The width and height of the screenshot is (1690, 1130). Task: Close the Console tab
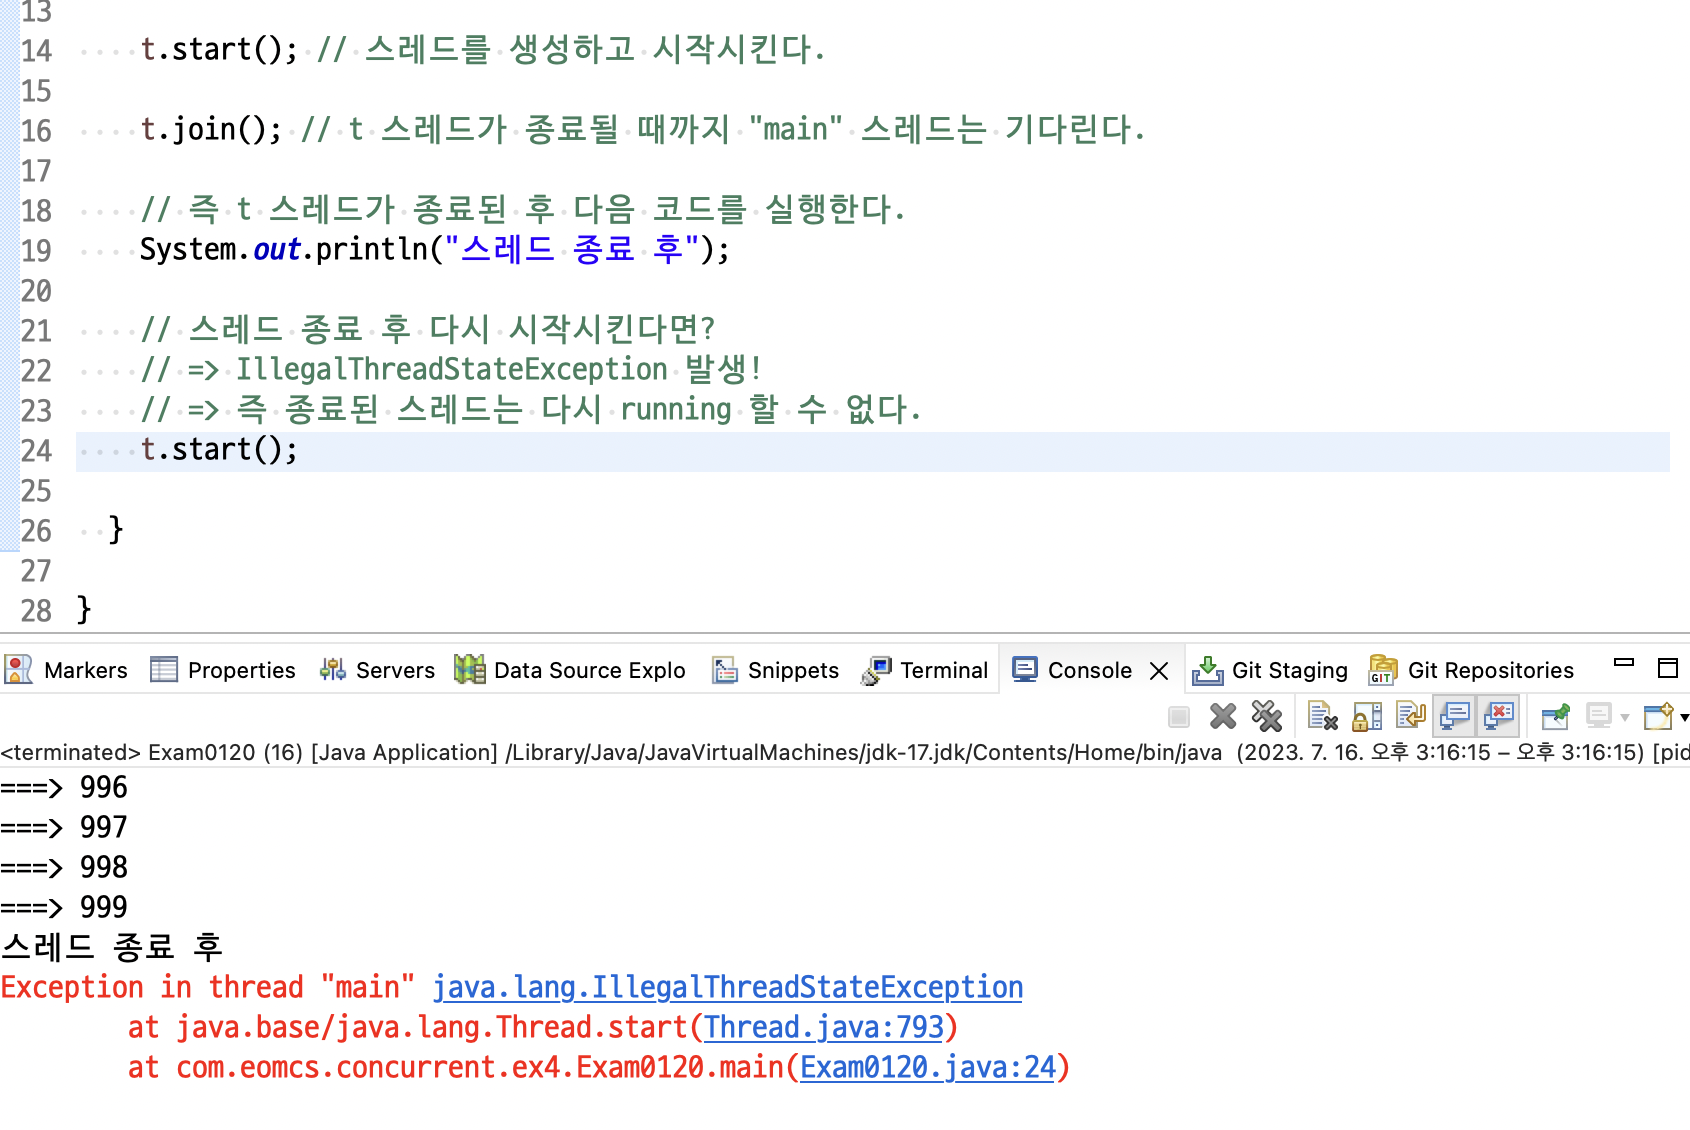[x=1159, y=671]
